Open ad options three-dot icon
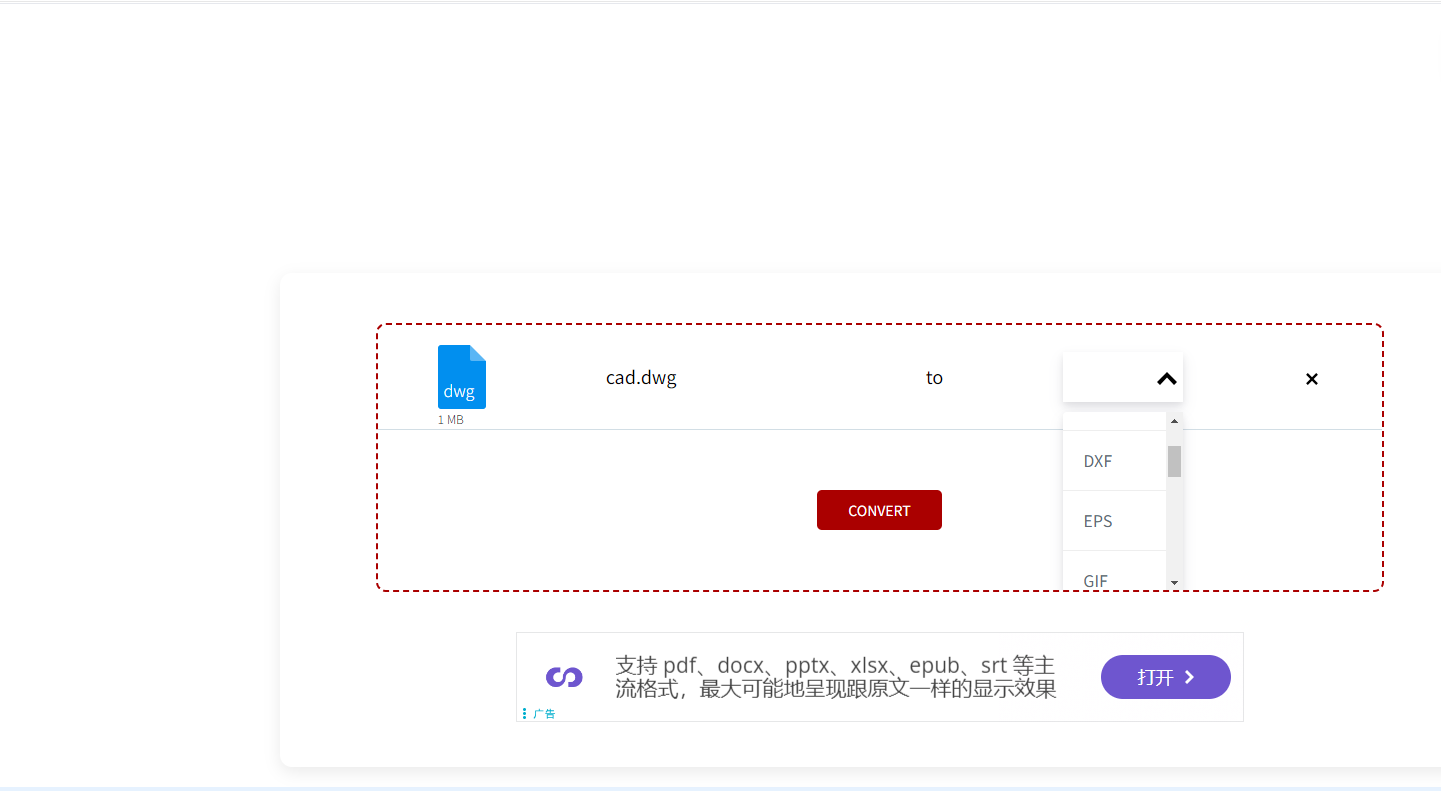This screenshot has height=791, width=1441. pos(525,713)
